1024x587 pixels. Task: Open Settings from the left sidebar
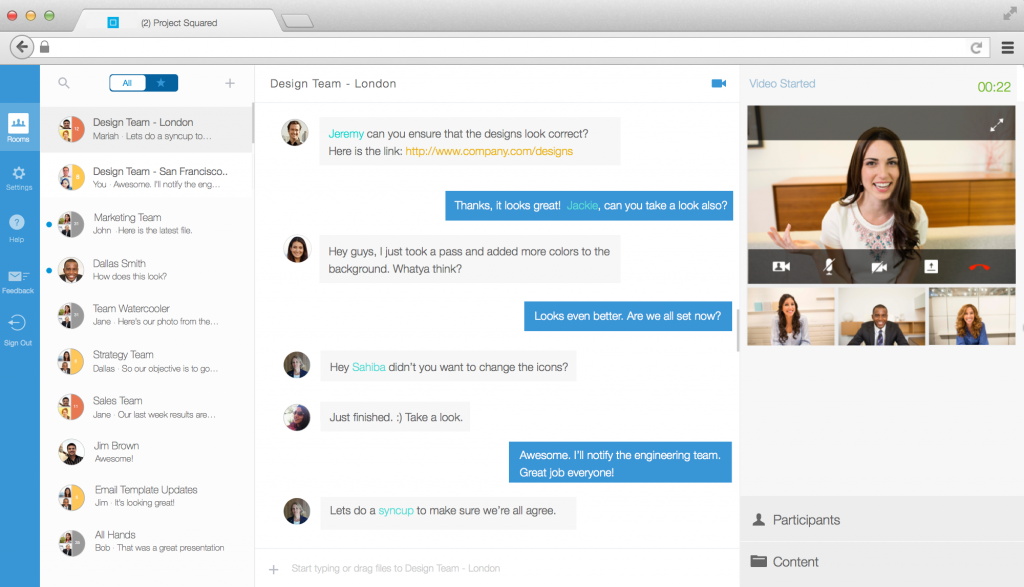(x=18, y=176)
